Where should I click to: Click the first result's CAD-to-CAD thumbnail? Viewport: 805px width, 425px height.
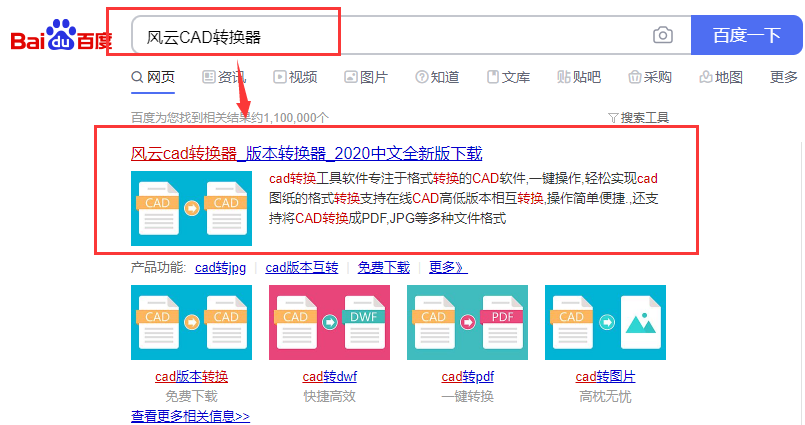tap(191, 208)
